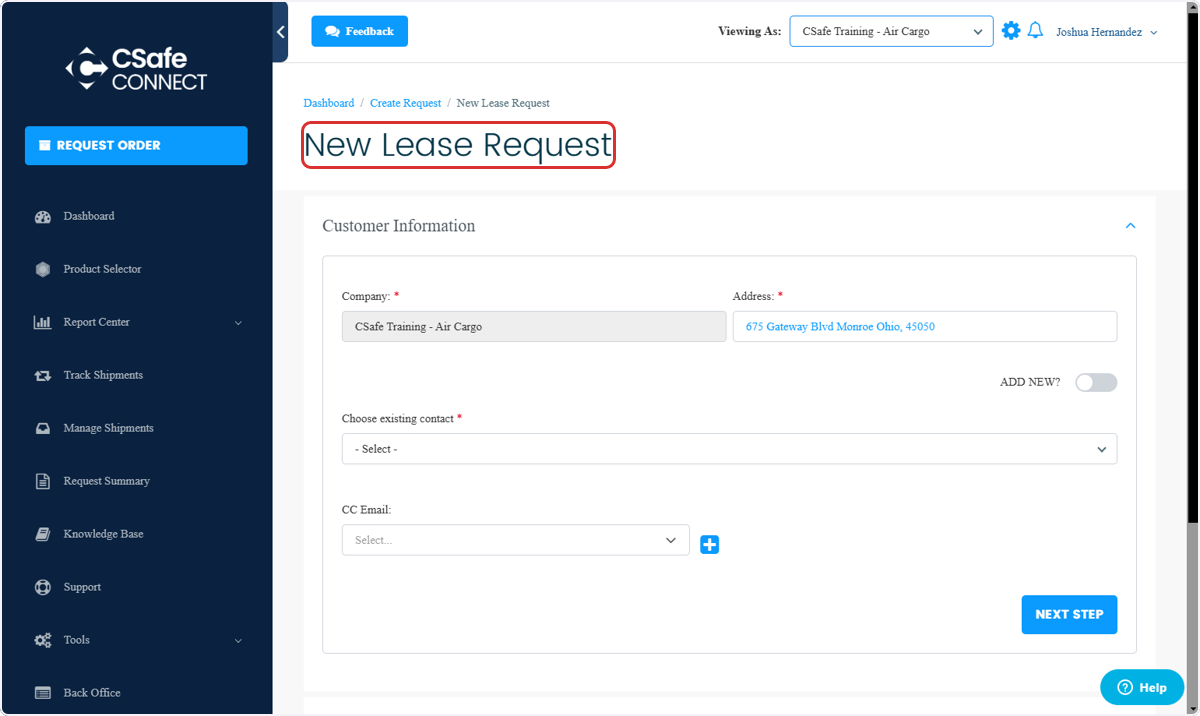This screenshot has height=716, width=1200.
Task: Open the Help widget
Action: point(1142,687)
